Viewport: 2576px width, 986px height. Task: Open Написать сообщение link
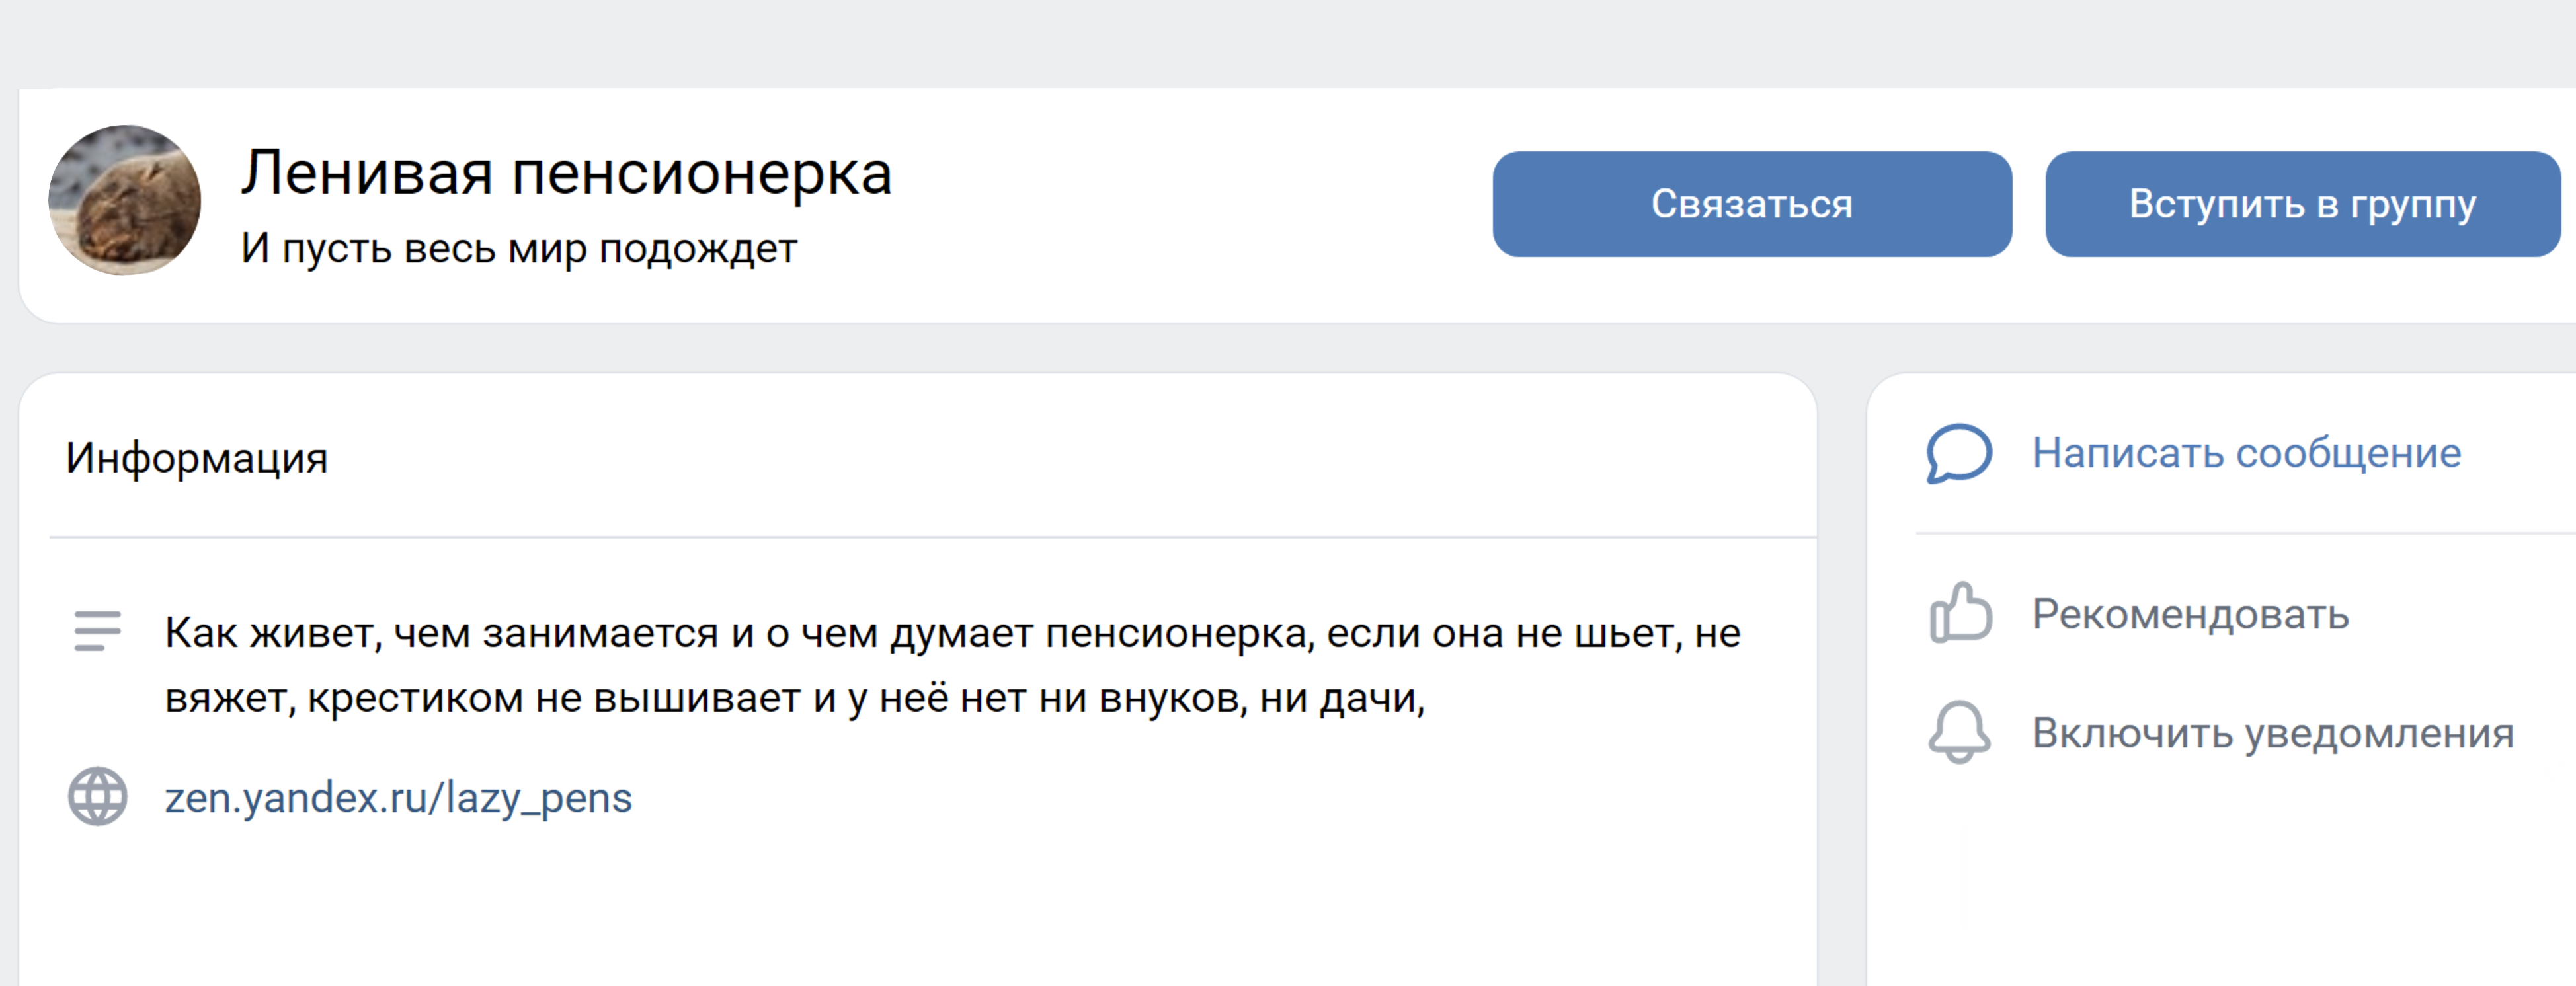click(x=2246, y=453)
